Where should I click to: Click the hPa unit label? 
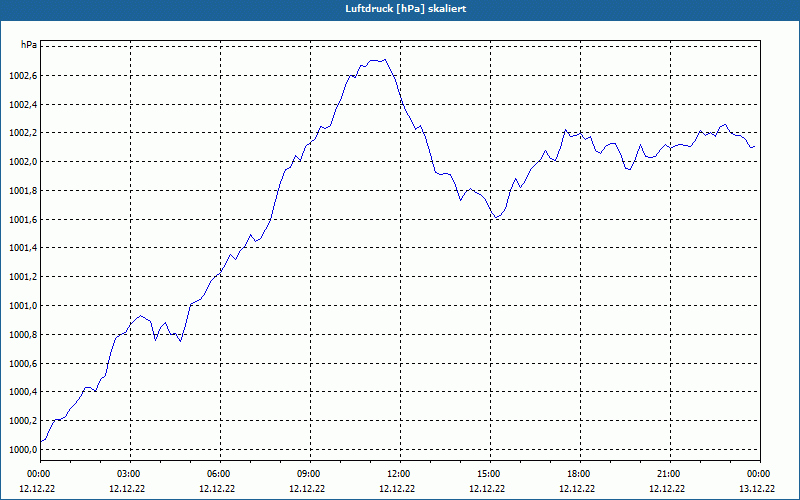(29, 45)
